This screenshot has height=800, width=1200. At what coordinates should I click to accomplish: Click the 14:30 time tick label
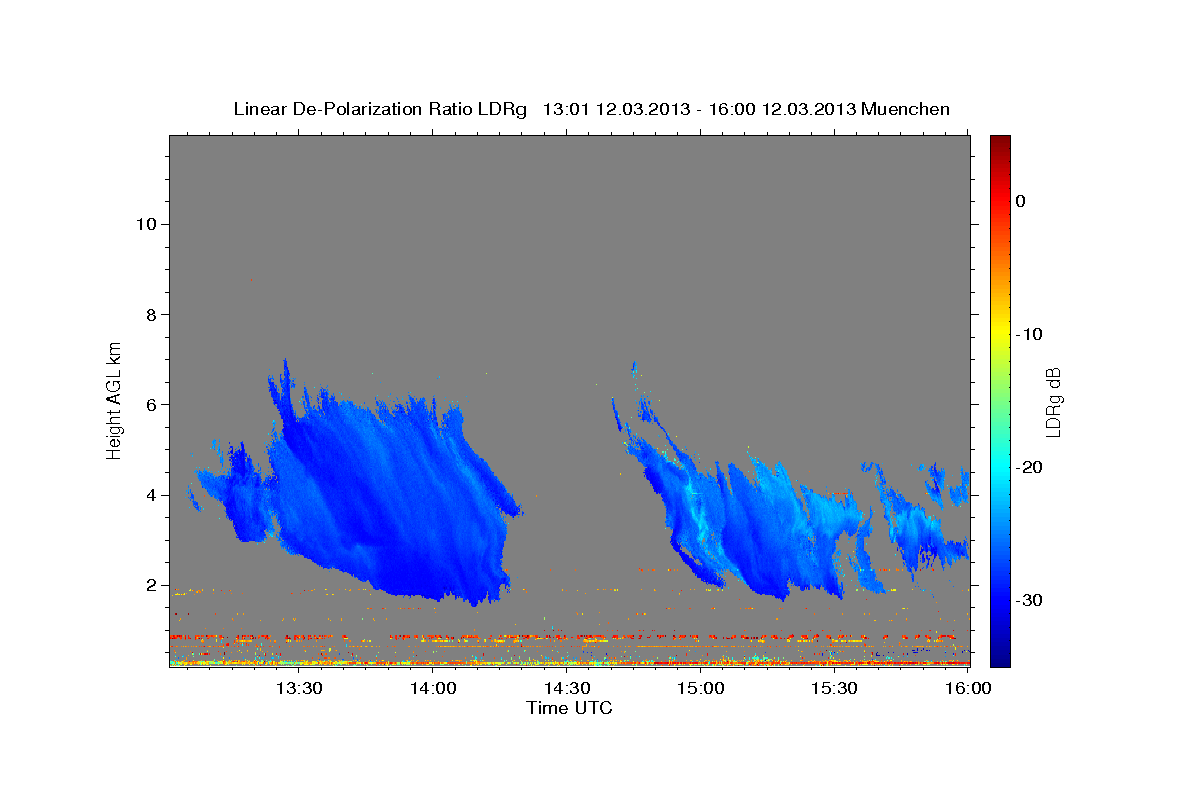point(567,688)
